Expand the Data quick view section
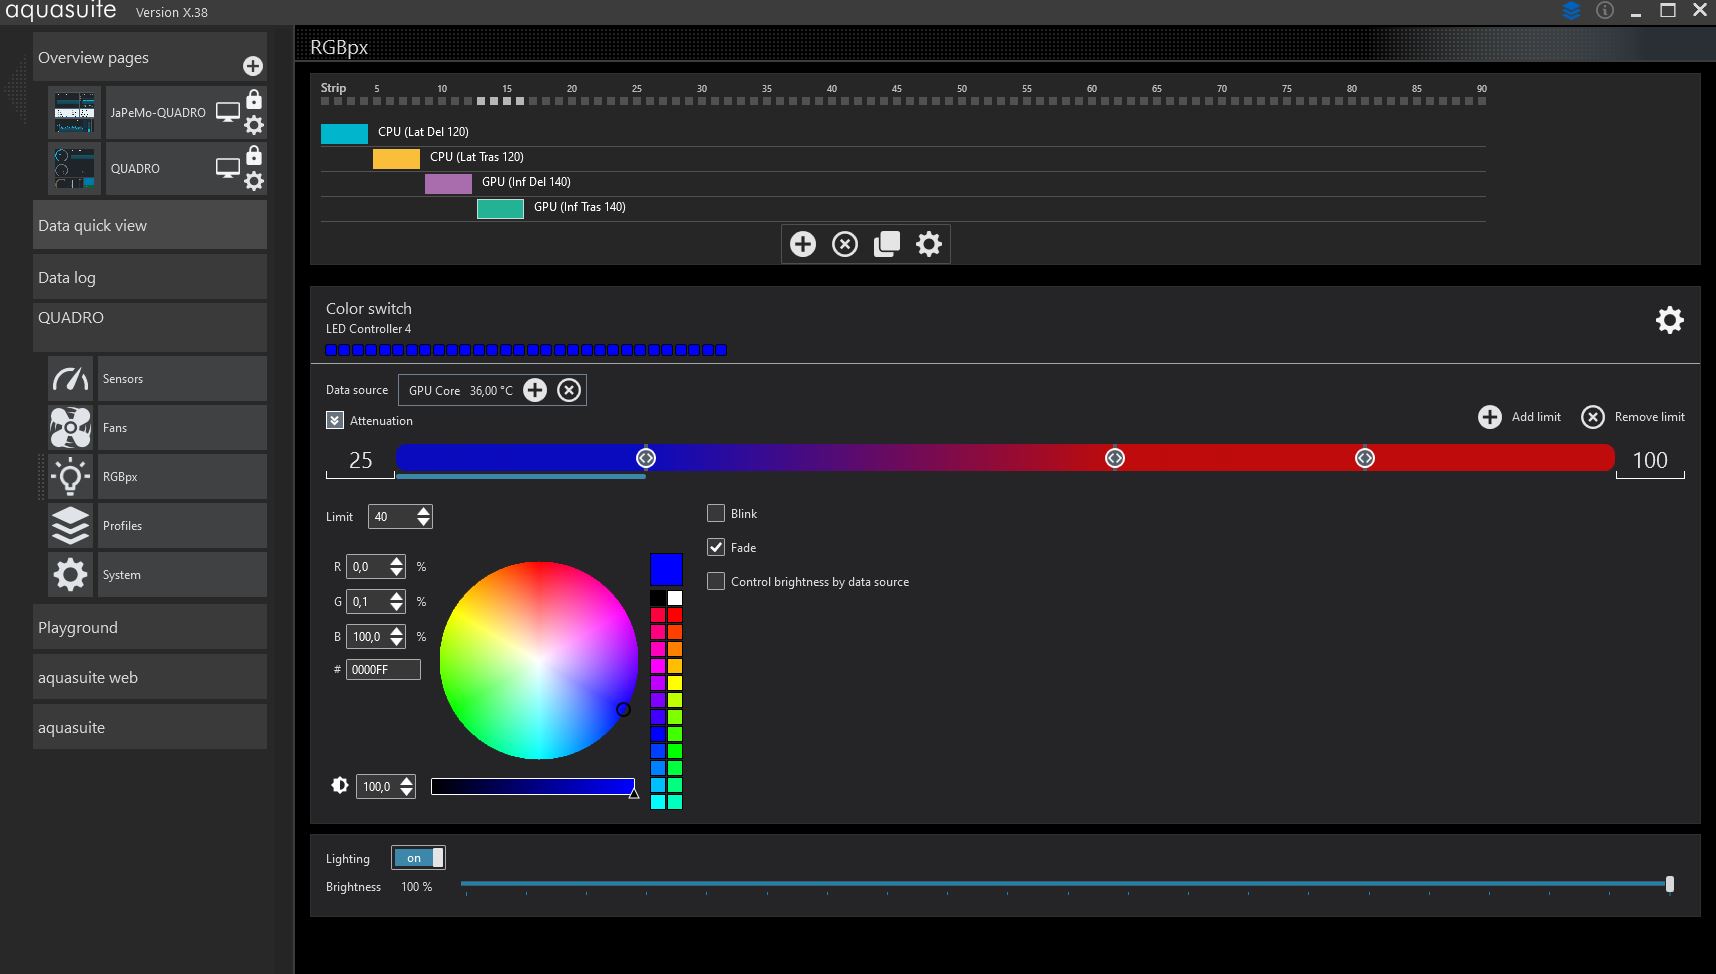Image resolution: width=1716 pixels, height=974 pixels. click(x=150, y=226)
